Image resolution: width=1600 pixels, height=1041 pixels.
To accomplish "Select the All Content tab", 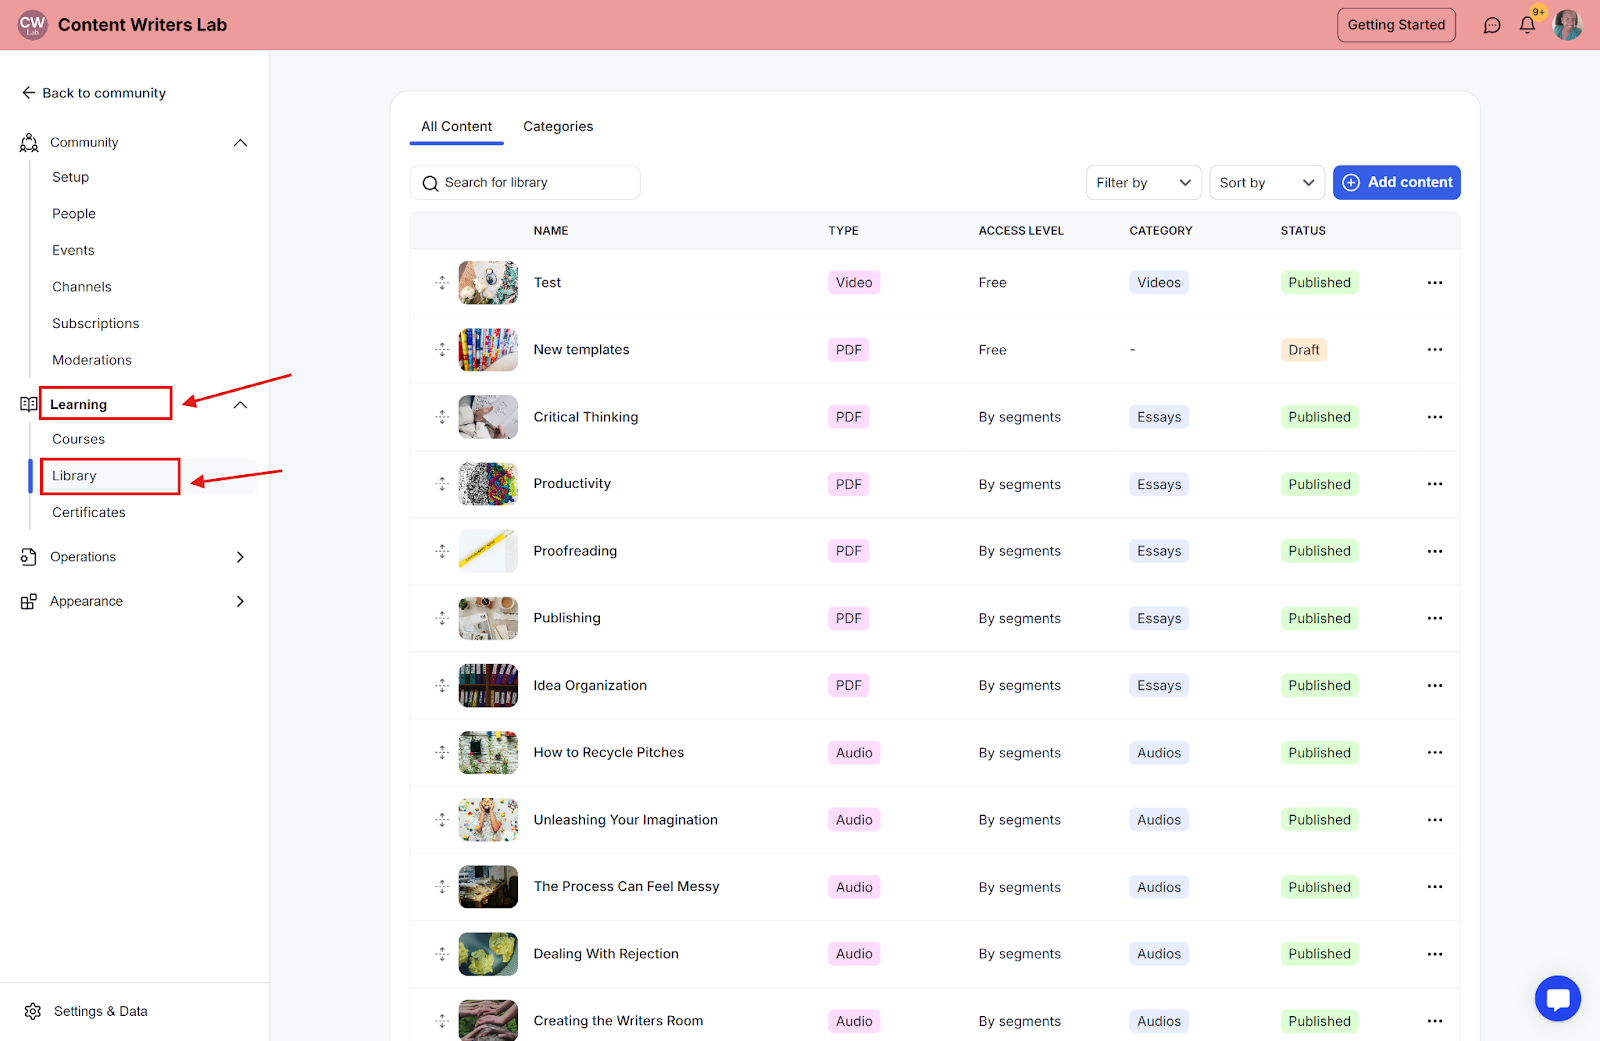I will [x=456, y=127].
